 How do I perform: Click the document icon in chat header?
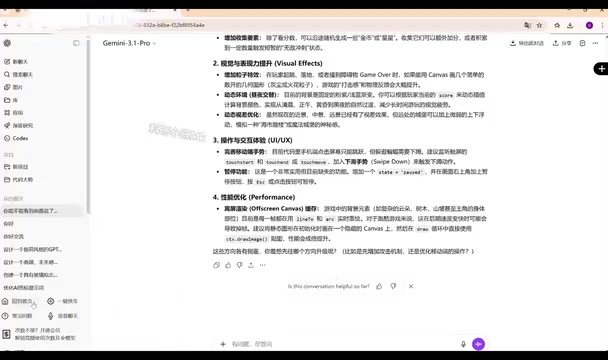(x=582, y=43)
